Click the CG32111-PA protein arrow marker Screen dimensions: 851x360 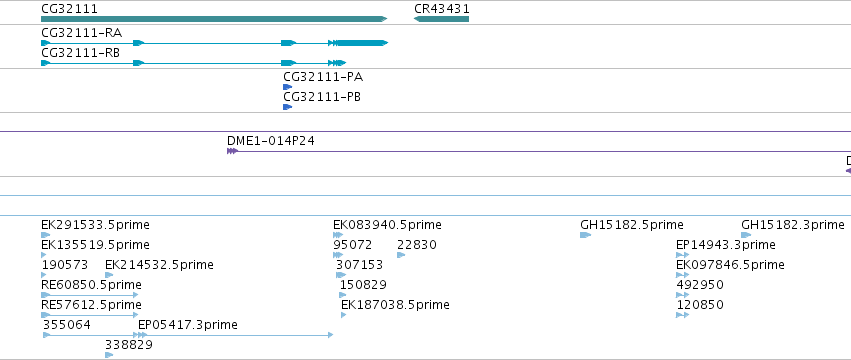(x=288, y=87)
